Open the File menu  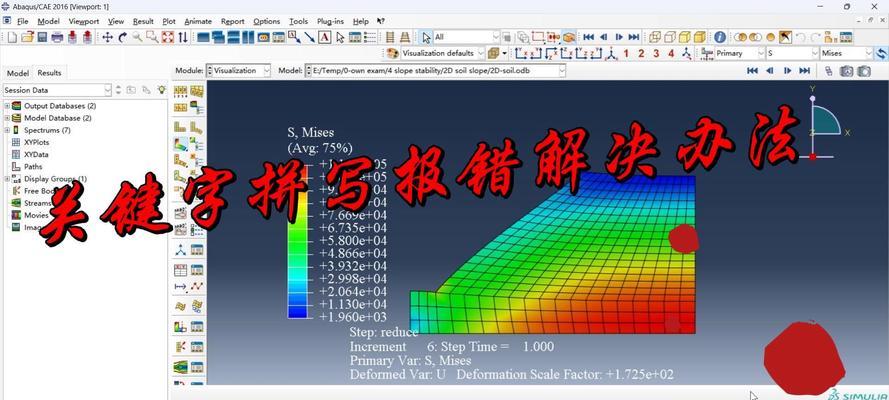pos(23,22)
